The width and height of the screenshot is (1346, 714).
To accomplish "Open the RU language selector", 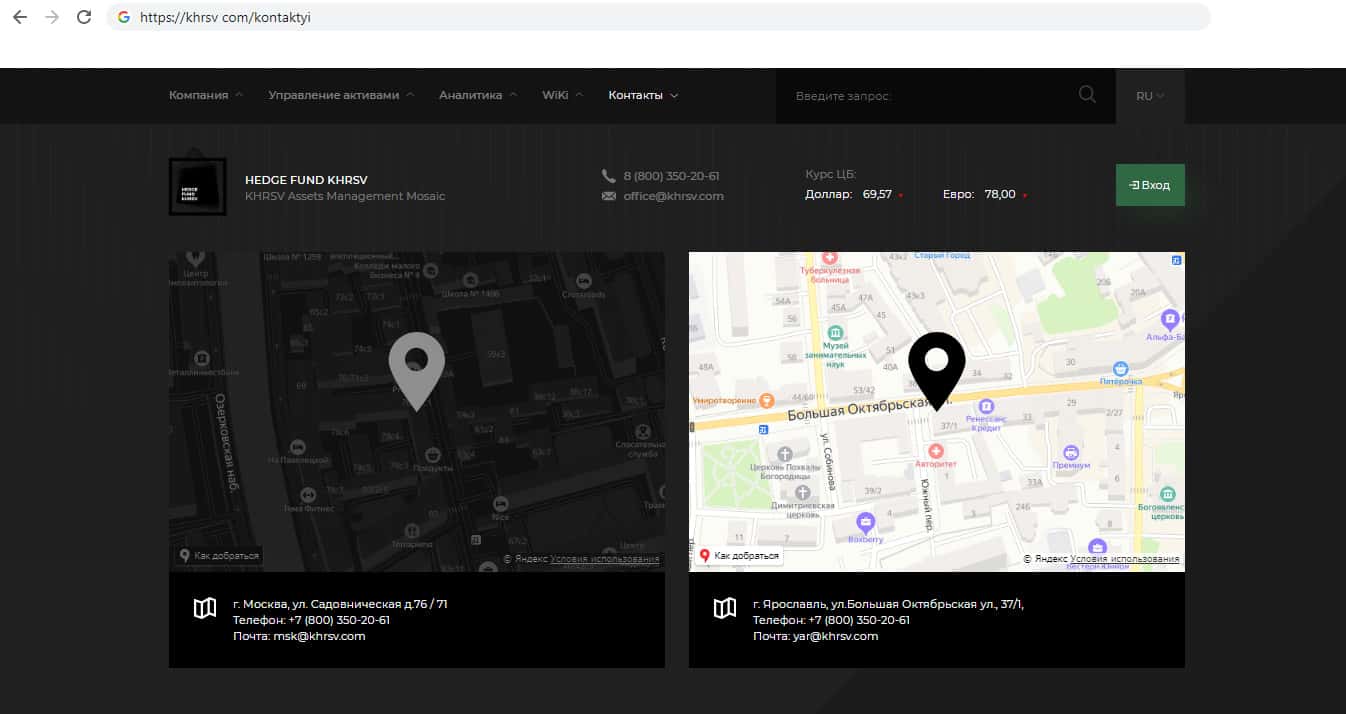I will click(1150, 96).
